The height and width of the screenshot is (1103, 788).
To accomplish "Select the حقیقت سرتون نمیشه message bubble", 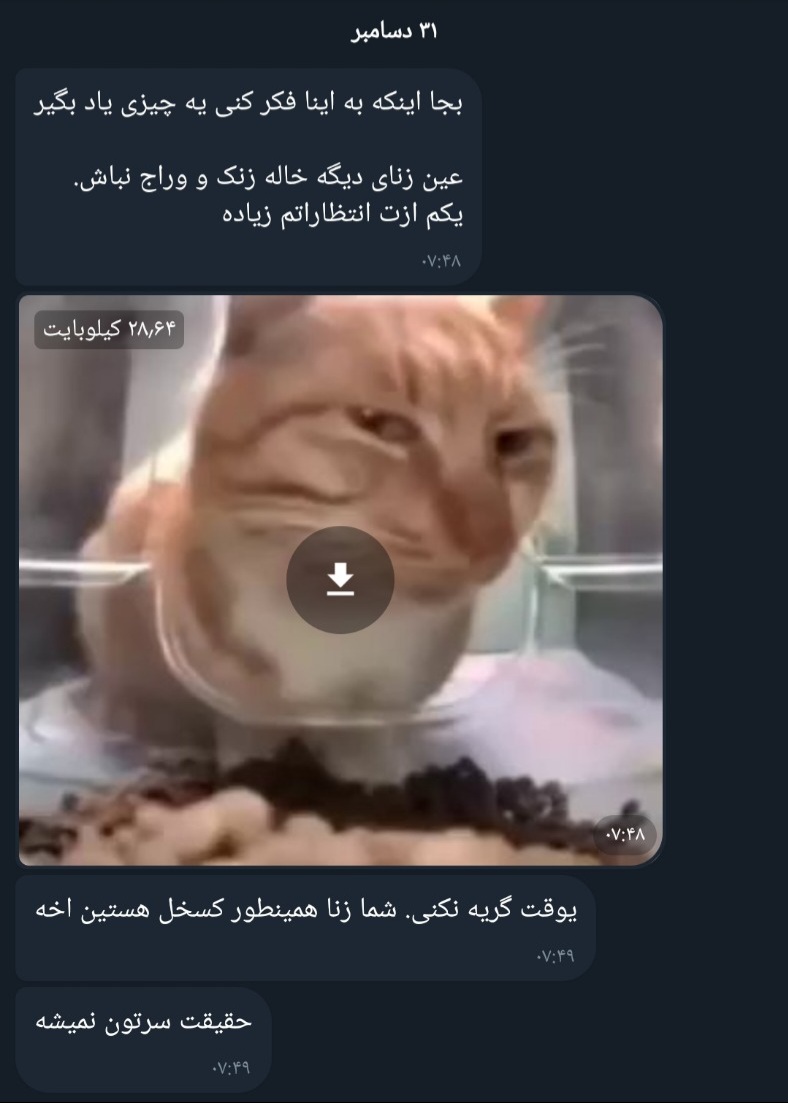I will click(x=143, y=1040).
